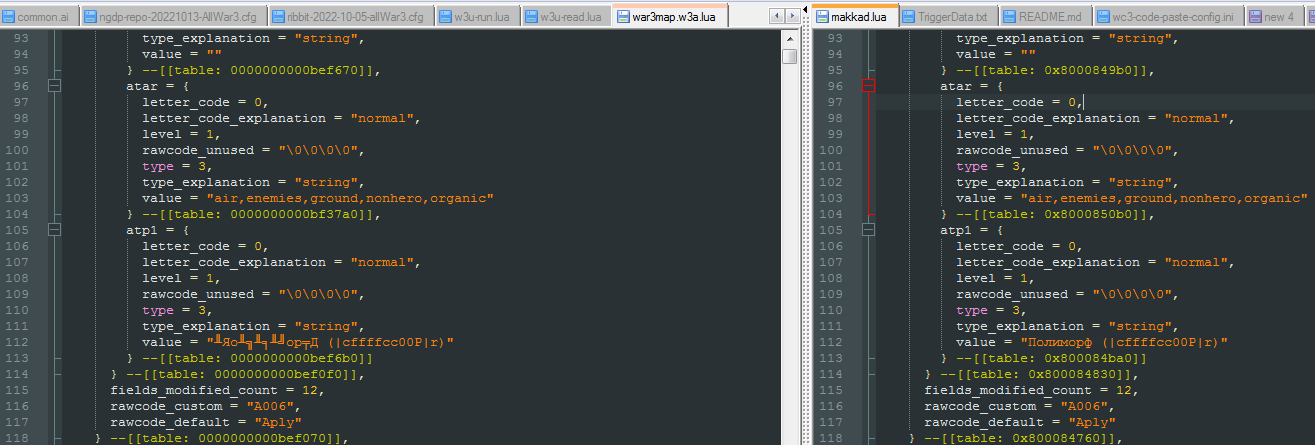
Task: Click 'atar = {' line in left pane
Action: tap(158, 86)
